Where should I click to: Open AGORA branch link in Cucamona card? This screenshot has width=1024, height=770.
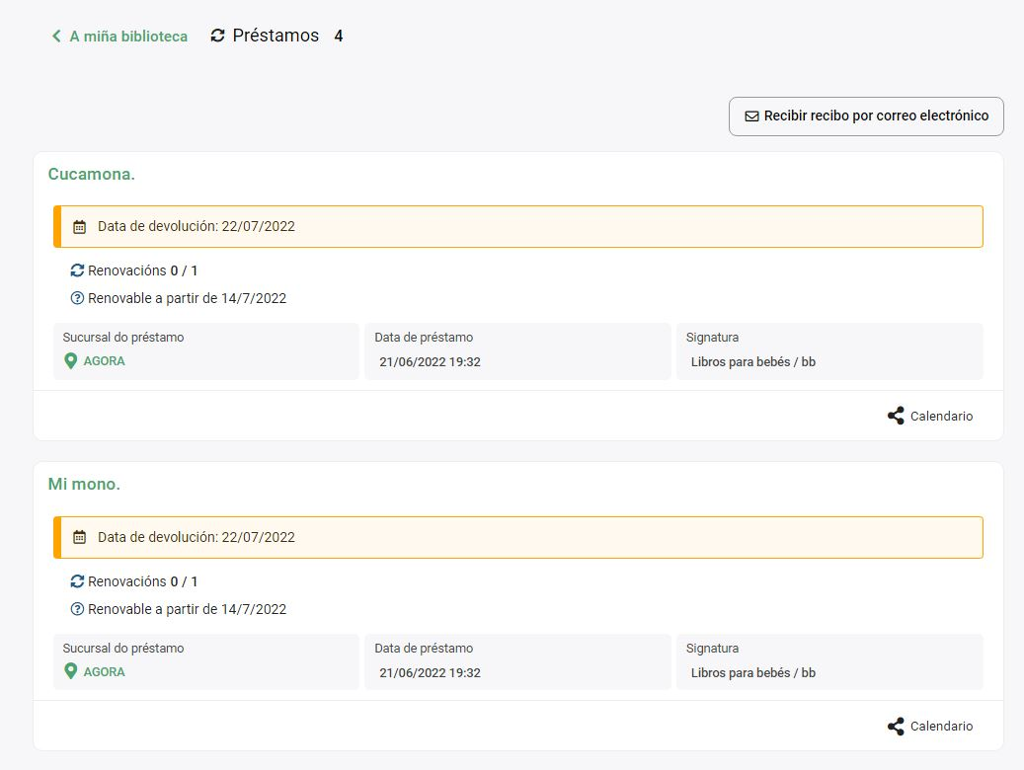coord(104,361)
